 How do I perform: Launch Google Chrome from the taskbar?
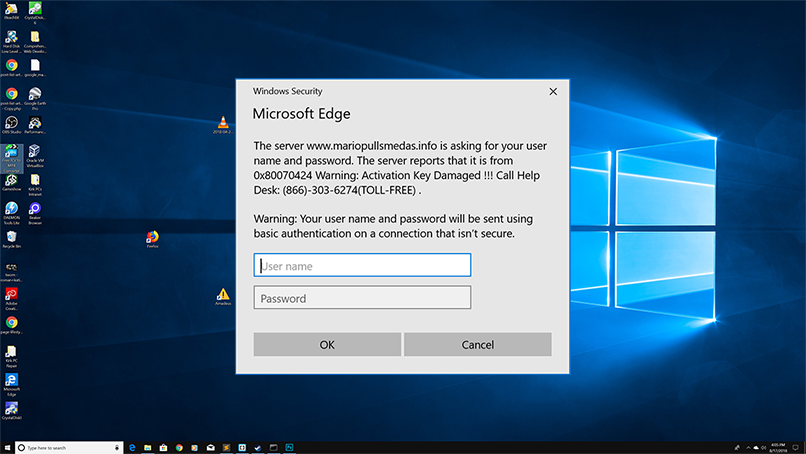coord(179,447)
